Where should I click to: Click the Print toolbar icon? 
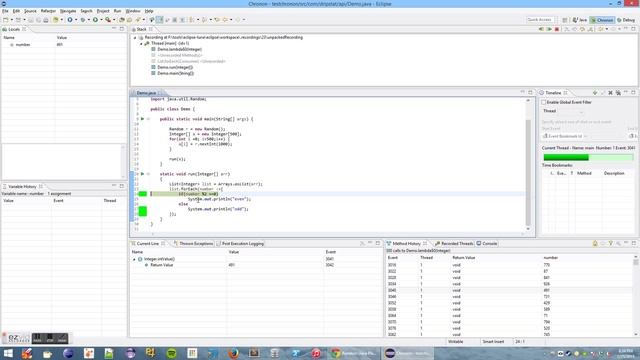[x=46, y=20]
